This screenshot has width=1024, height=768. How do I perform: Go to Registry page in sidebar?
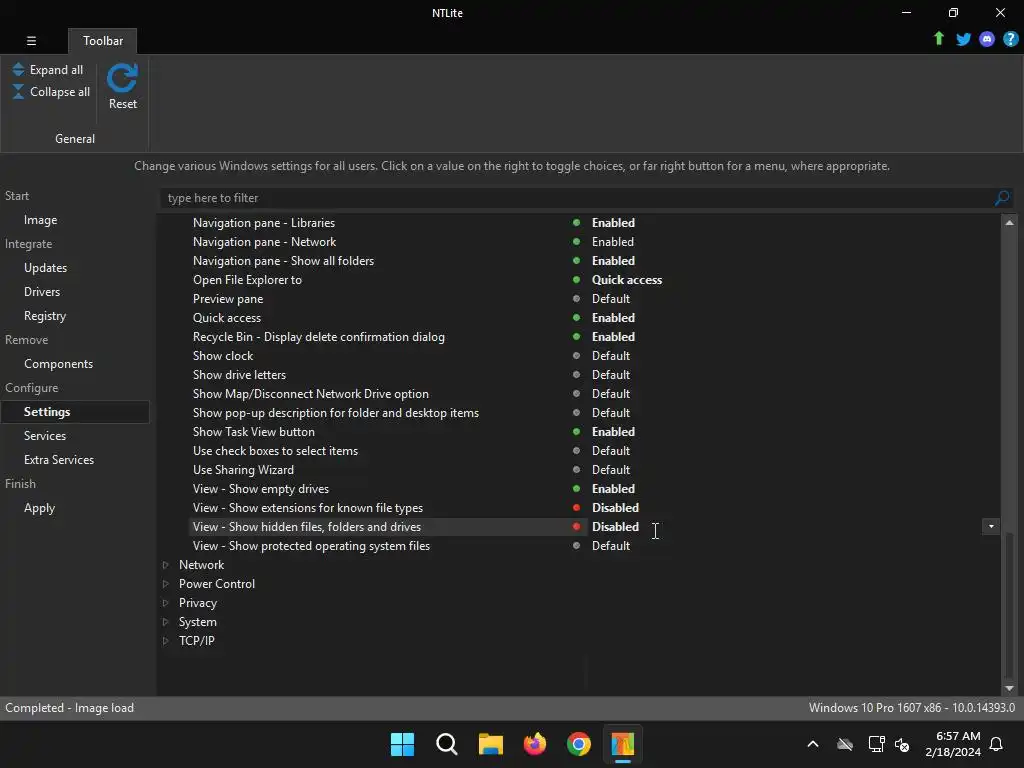pyautogui.click(x=45, y=316)
